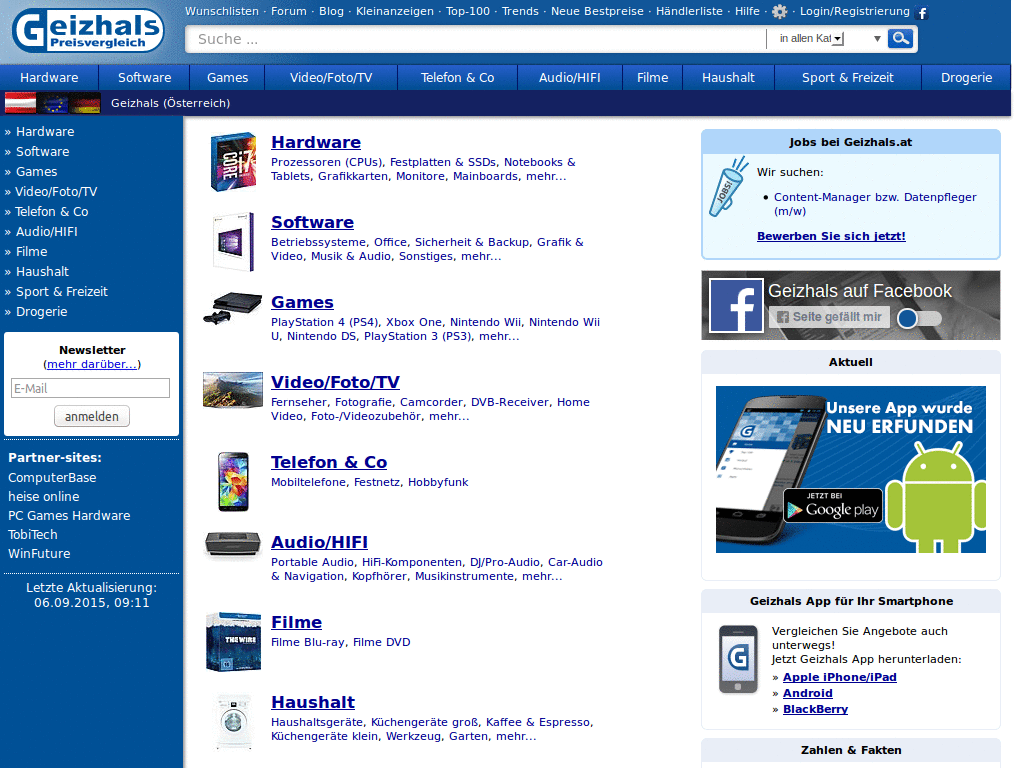Screen dimensions: 1024x768
Task: Open the 'in allen Kat' category dropdown
Action: tap(812, 39)
